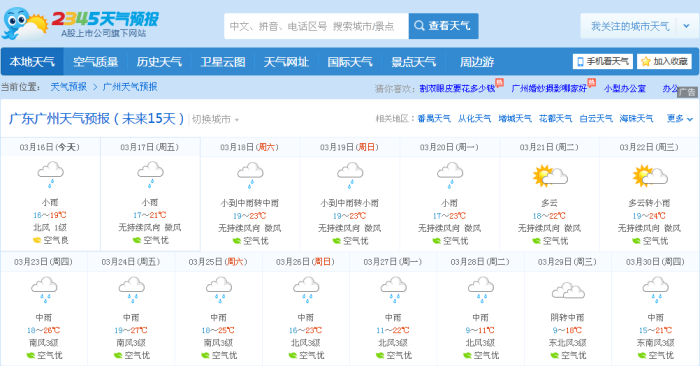The width and height of the screenshot is (700, 366).
Task: Expand 更多 related regions list
Action: (x=679, y=119)
